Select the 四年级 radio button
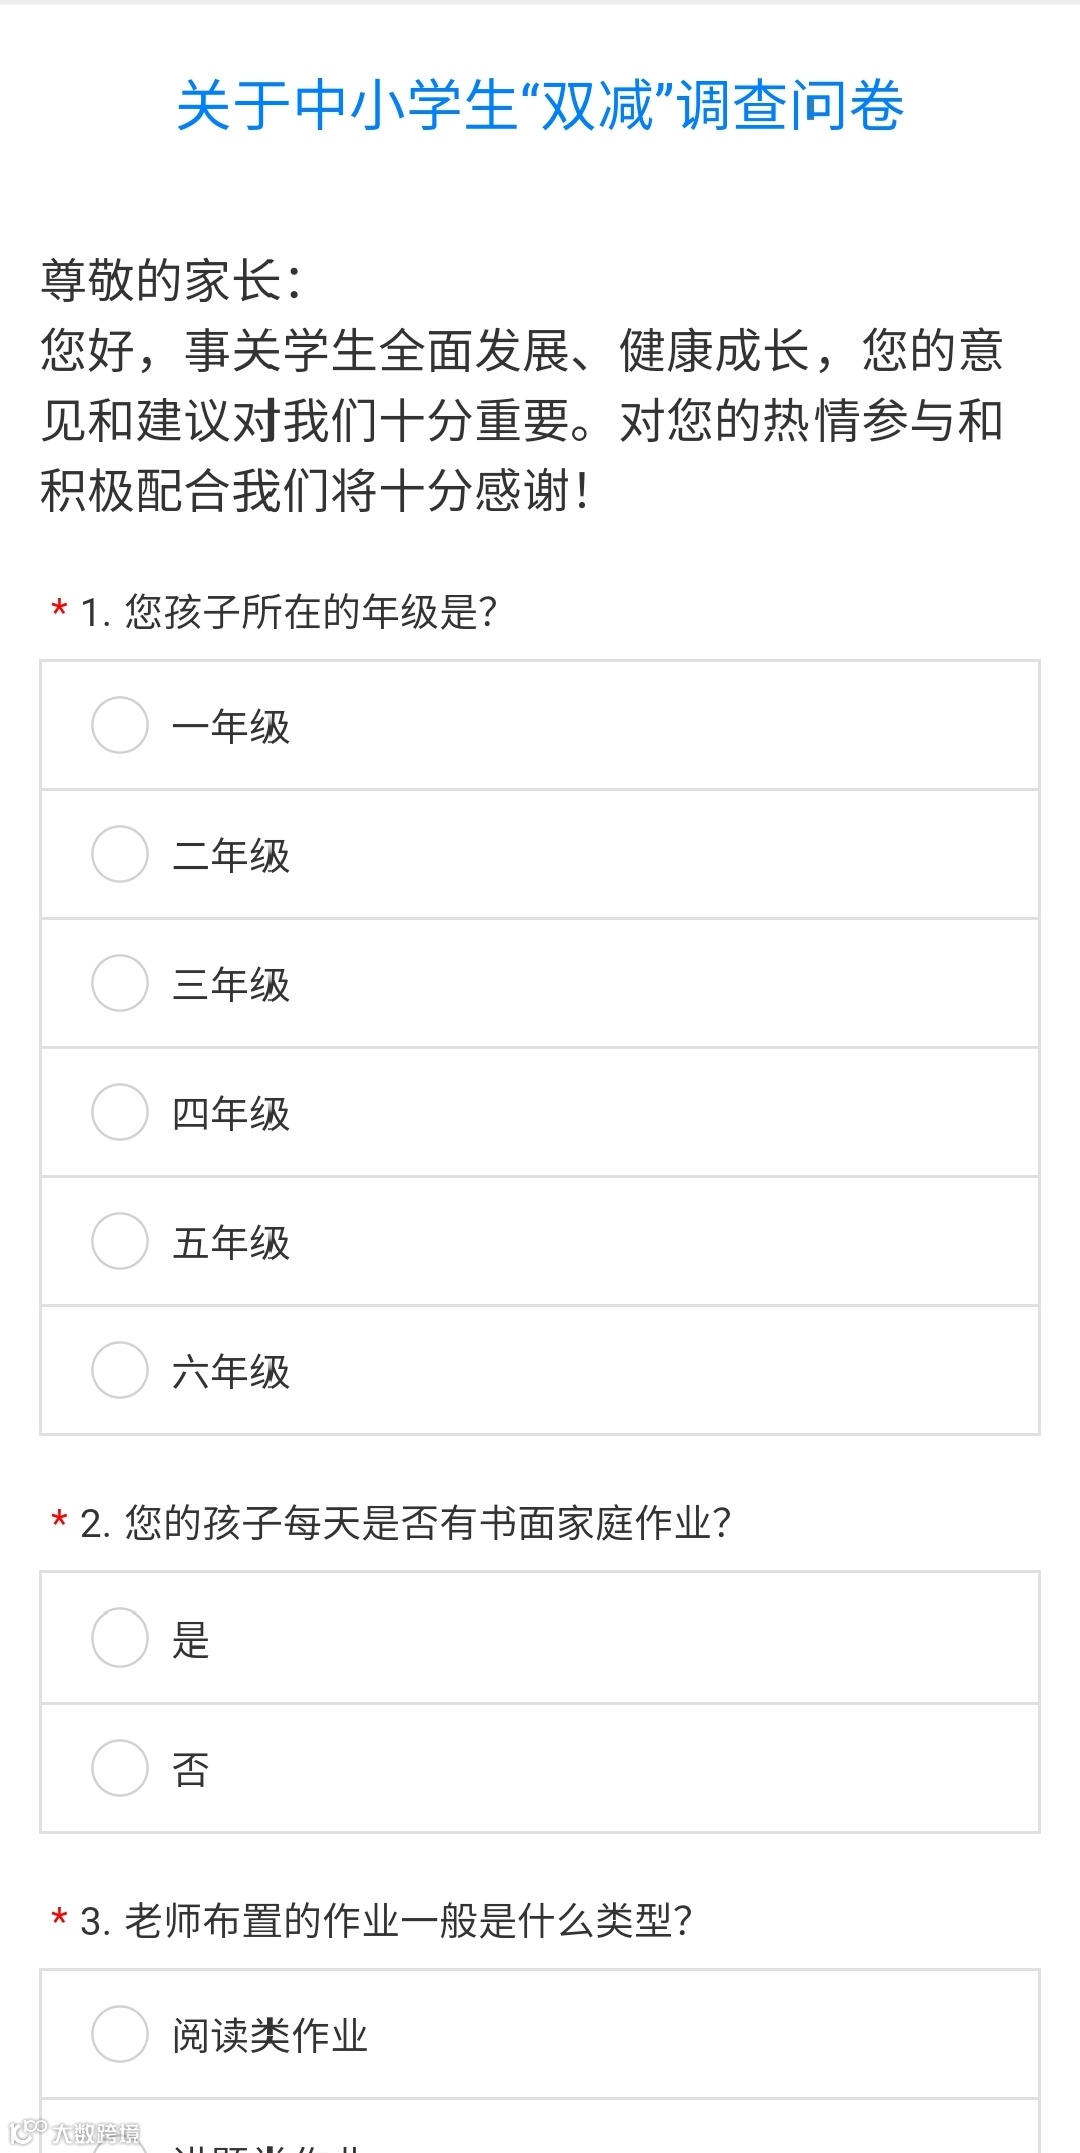The height and width of the screenshot is (2153, 1080). [x=120, y=1112]
